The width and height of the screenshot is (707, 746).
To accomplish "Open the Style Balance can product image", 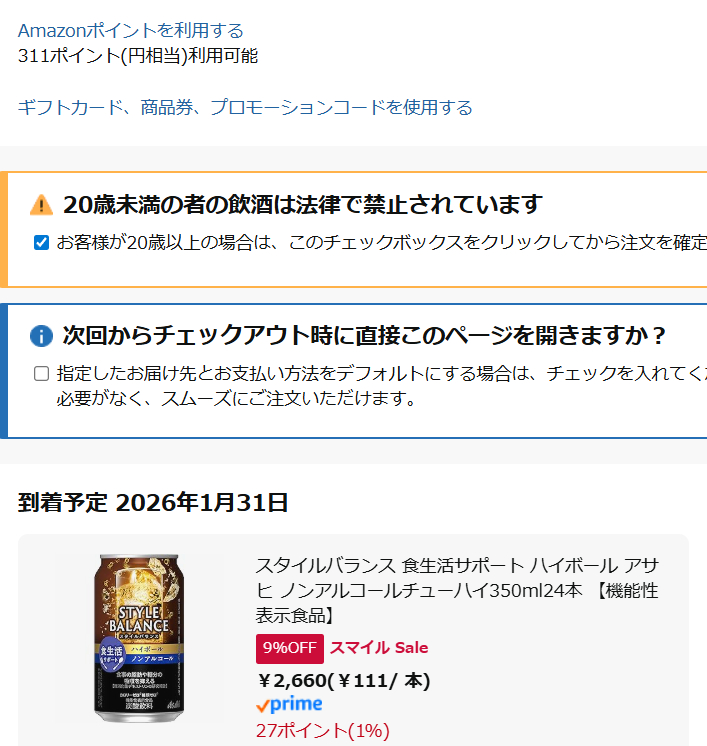I will 139,638.
